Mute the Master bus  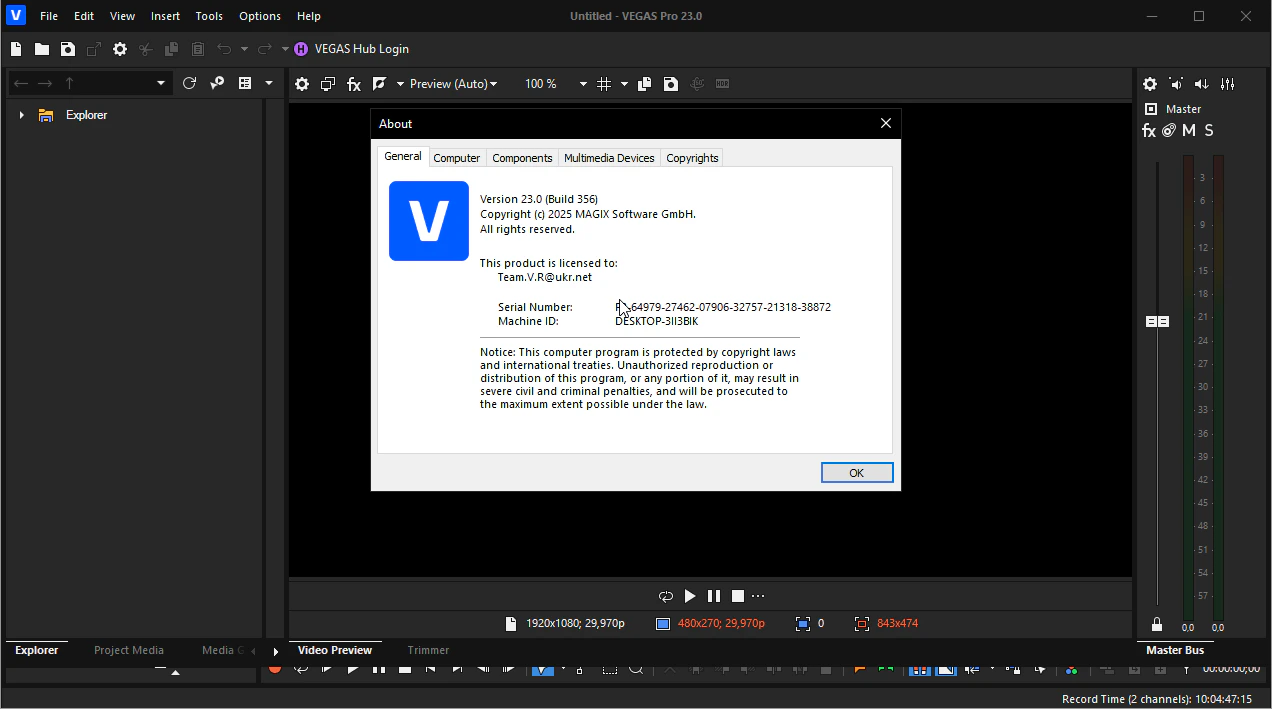pyautogui.click(x=1189, y=131)
